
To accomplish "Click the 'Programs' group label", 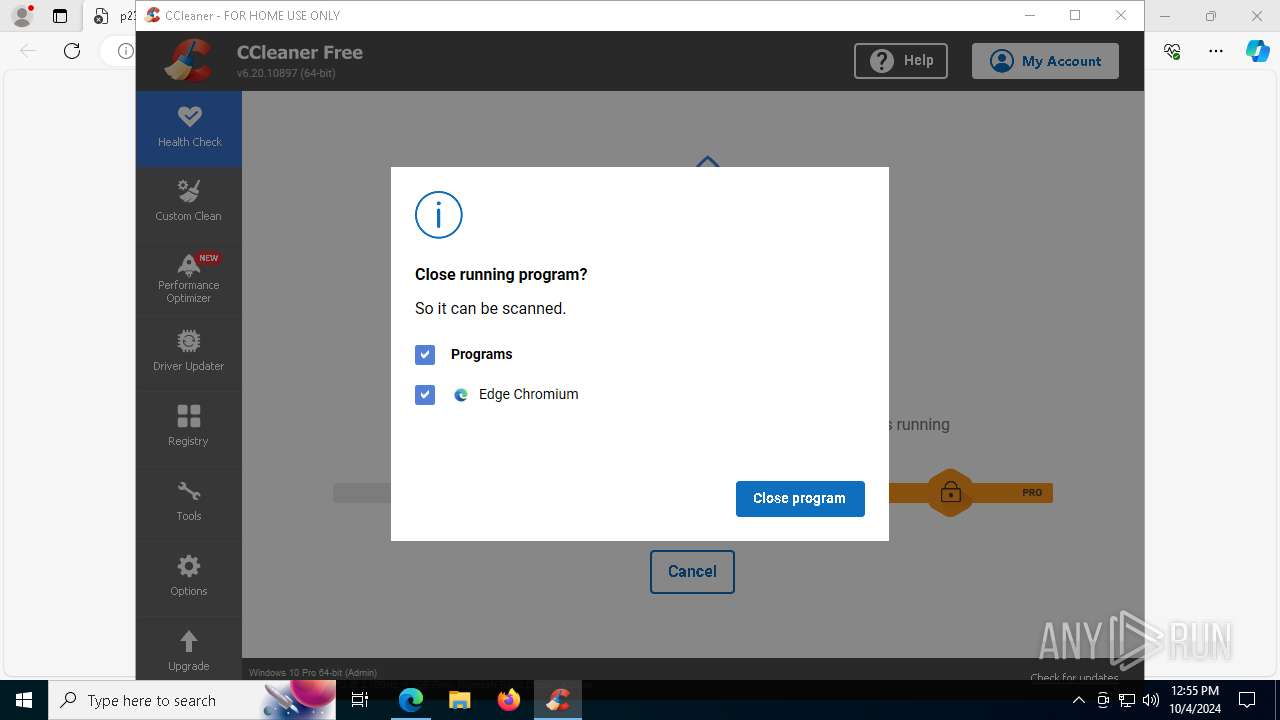I will click(481, 355).
